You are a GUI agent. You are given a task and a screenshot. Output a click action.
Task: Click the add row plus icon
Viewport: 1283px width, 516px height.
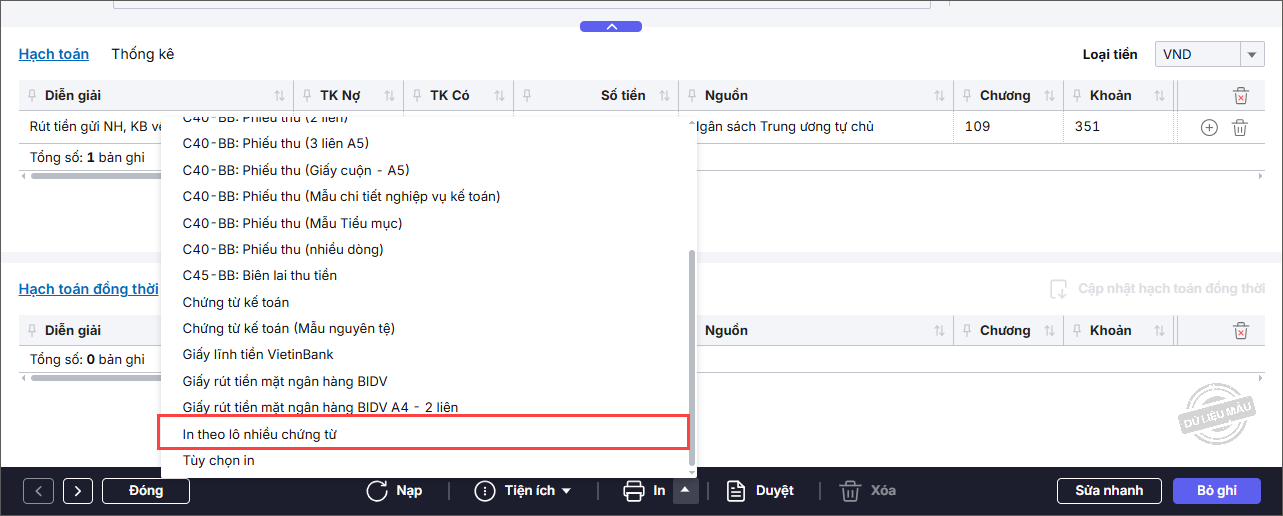click(1209, 127)
